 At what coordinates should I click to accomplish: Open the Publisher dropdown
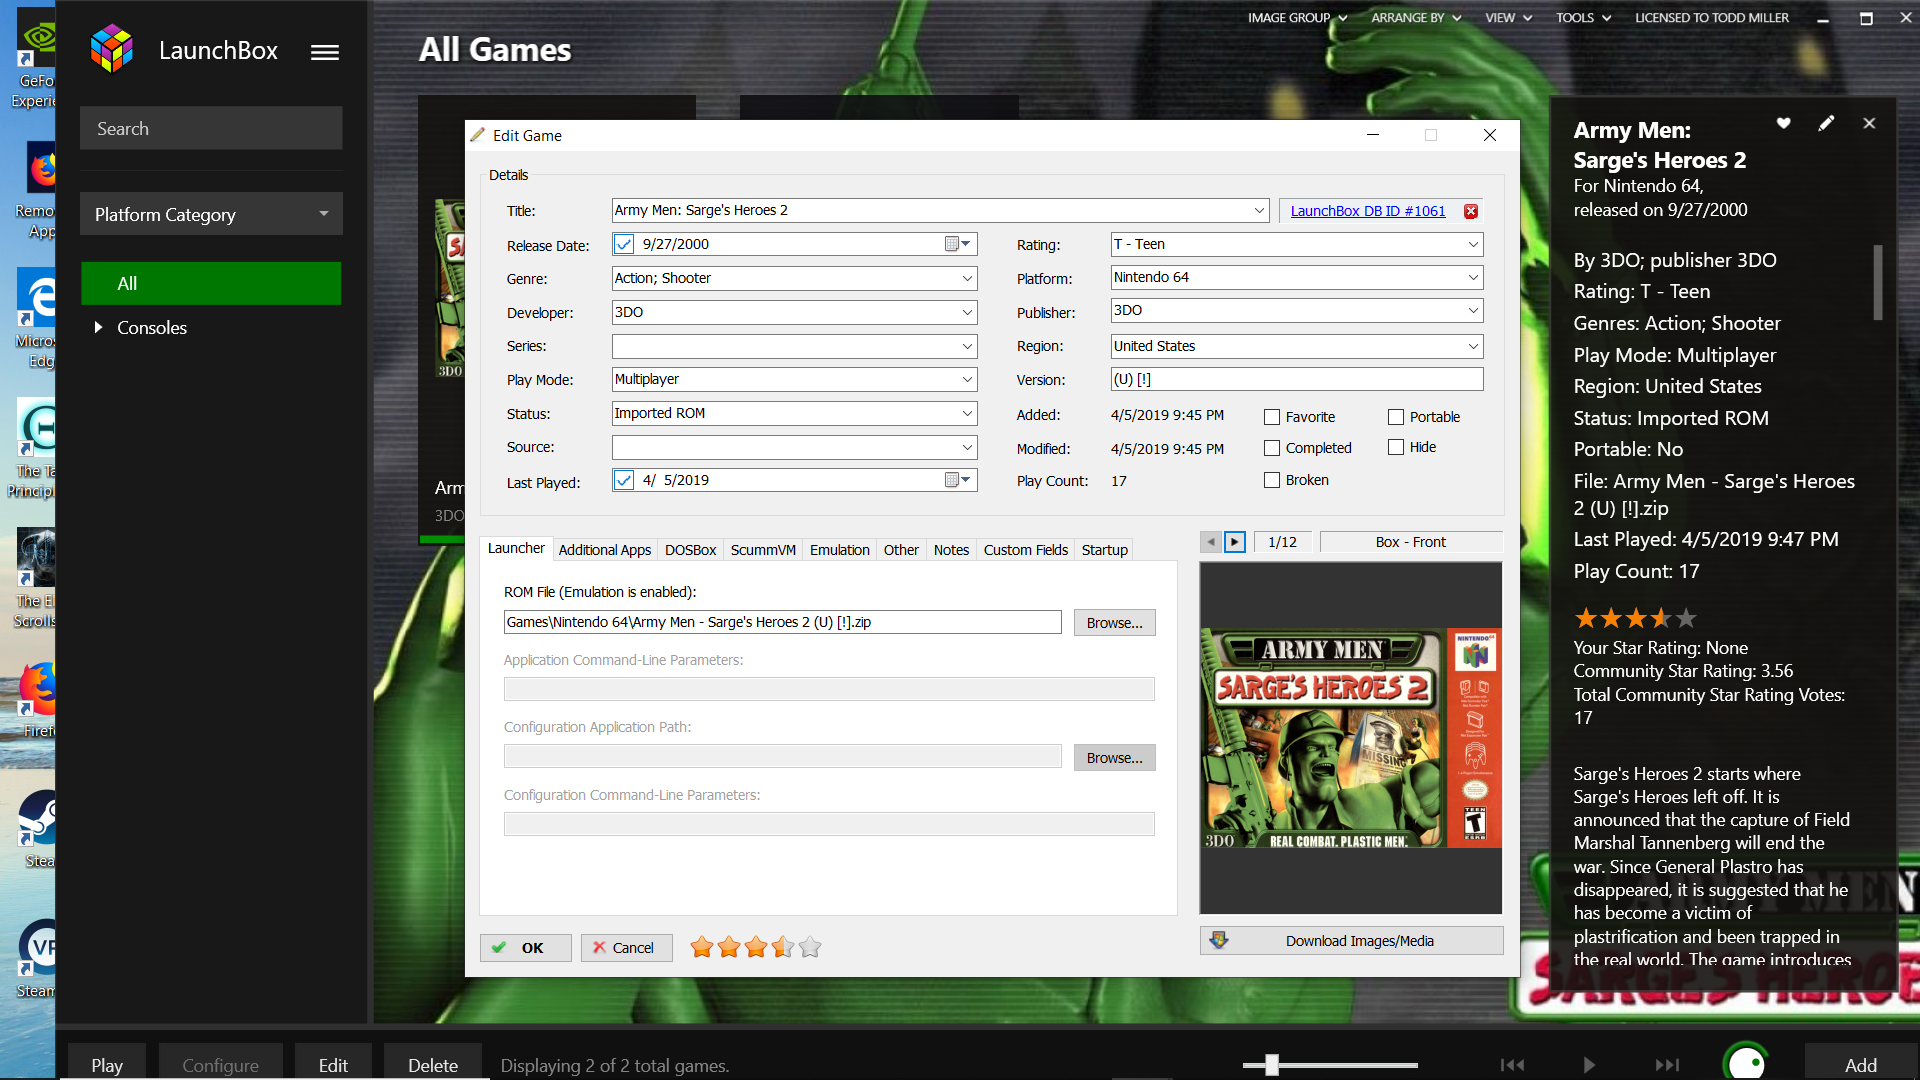tap(1473, 310)
